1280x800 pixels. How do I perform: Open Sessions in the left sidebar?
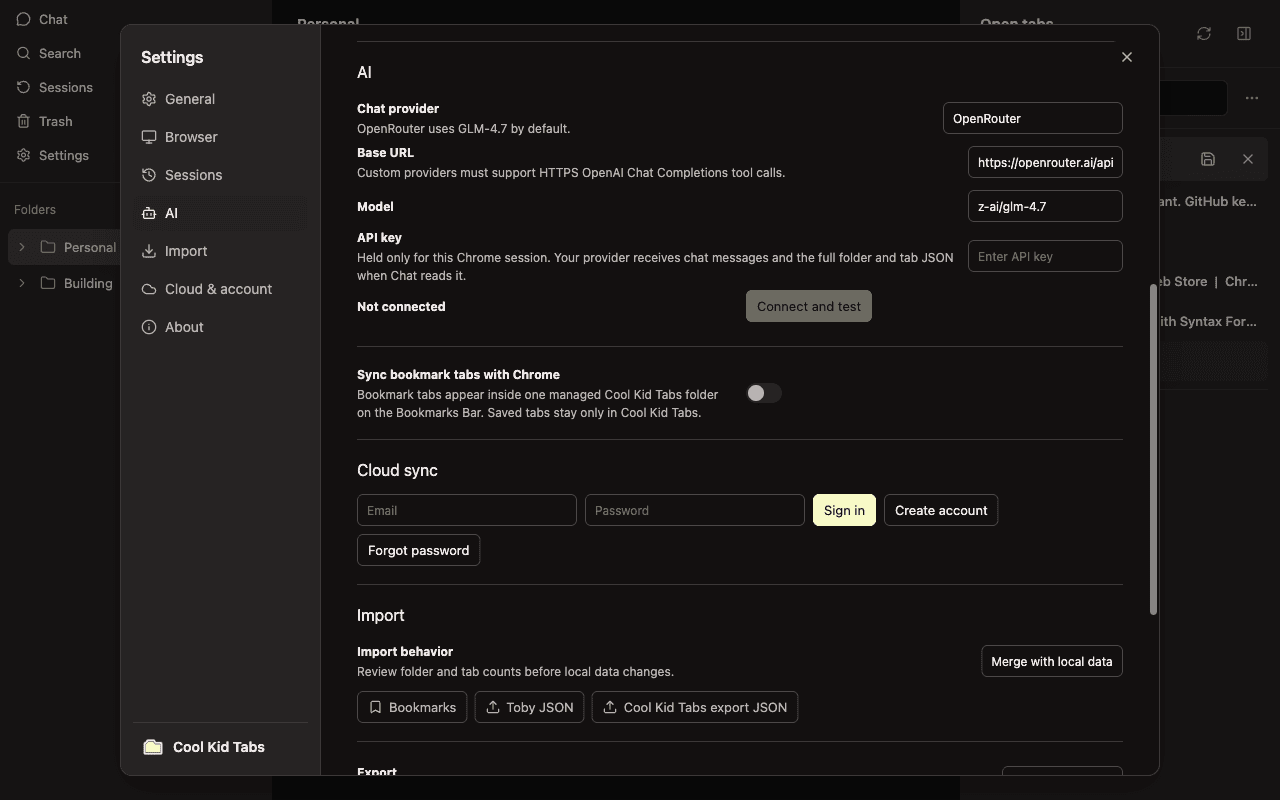tap(65, 87)
